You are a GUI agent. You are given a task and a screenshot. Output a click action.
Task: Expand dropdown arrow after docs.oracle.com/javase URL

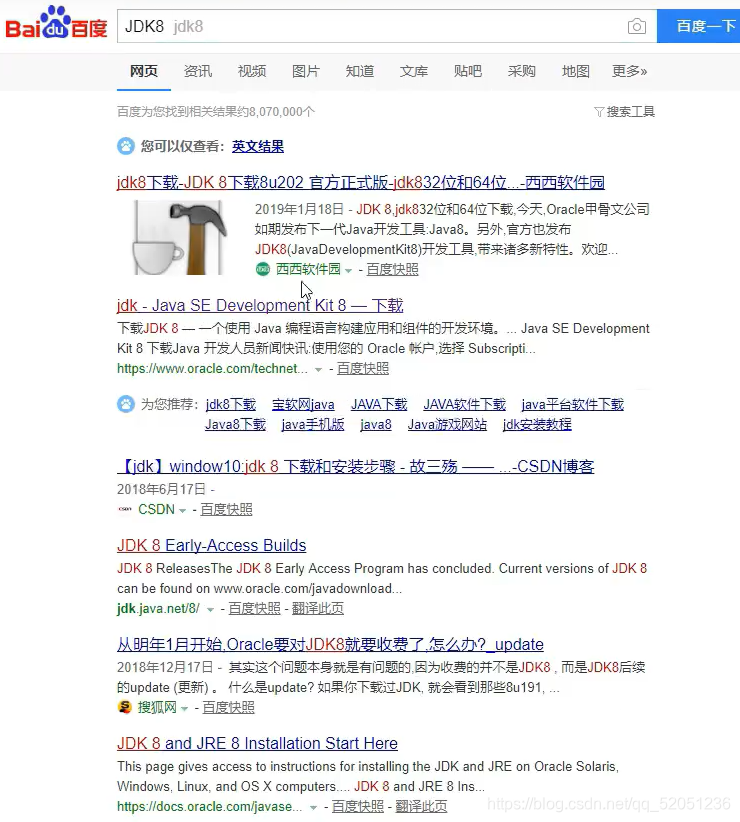click(x=313, y=808)
